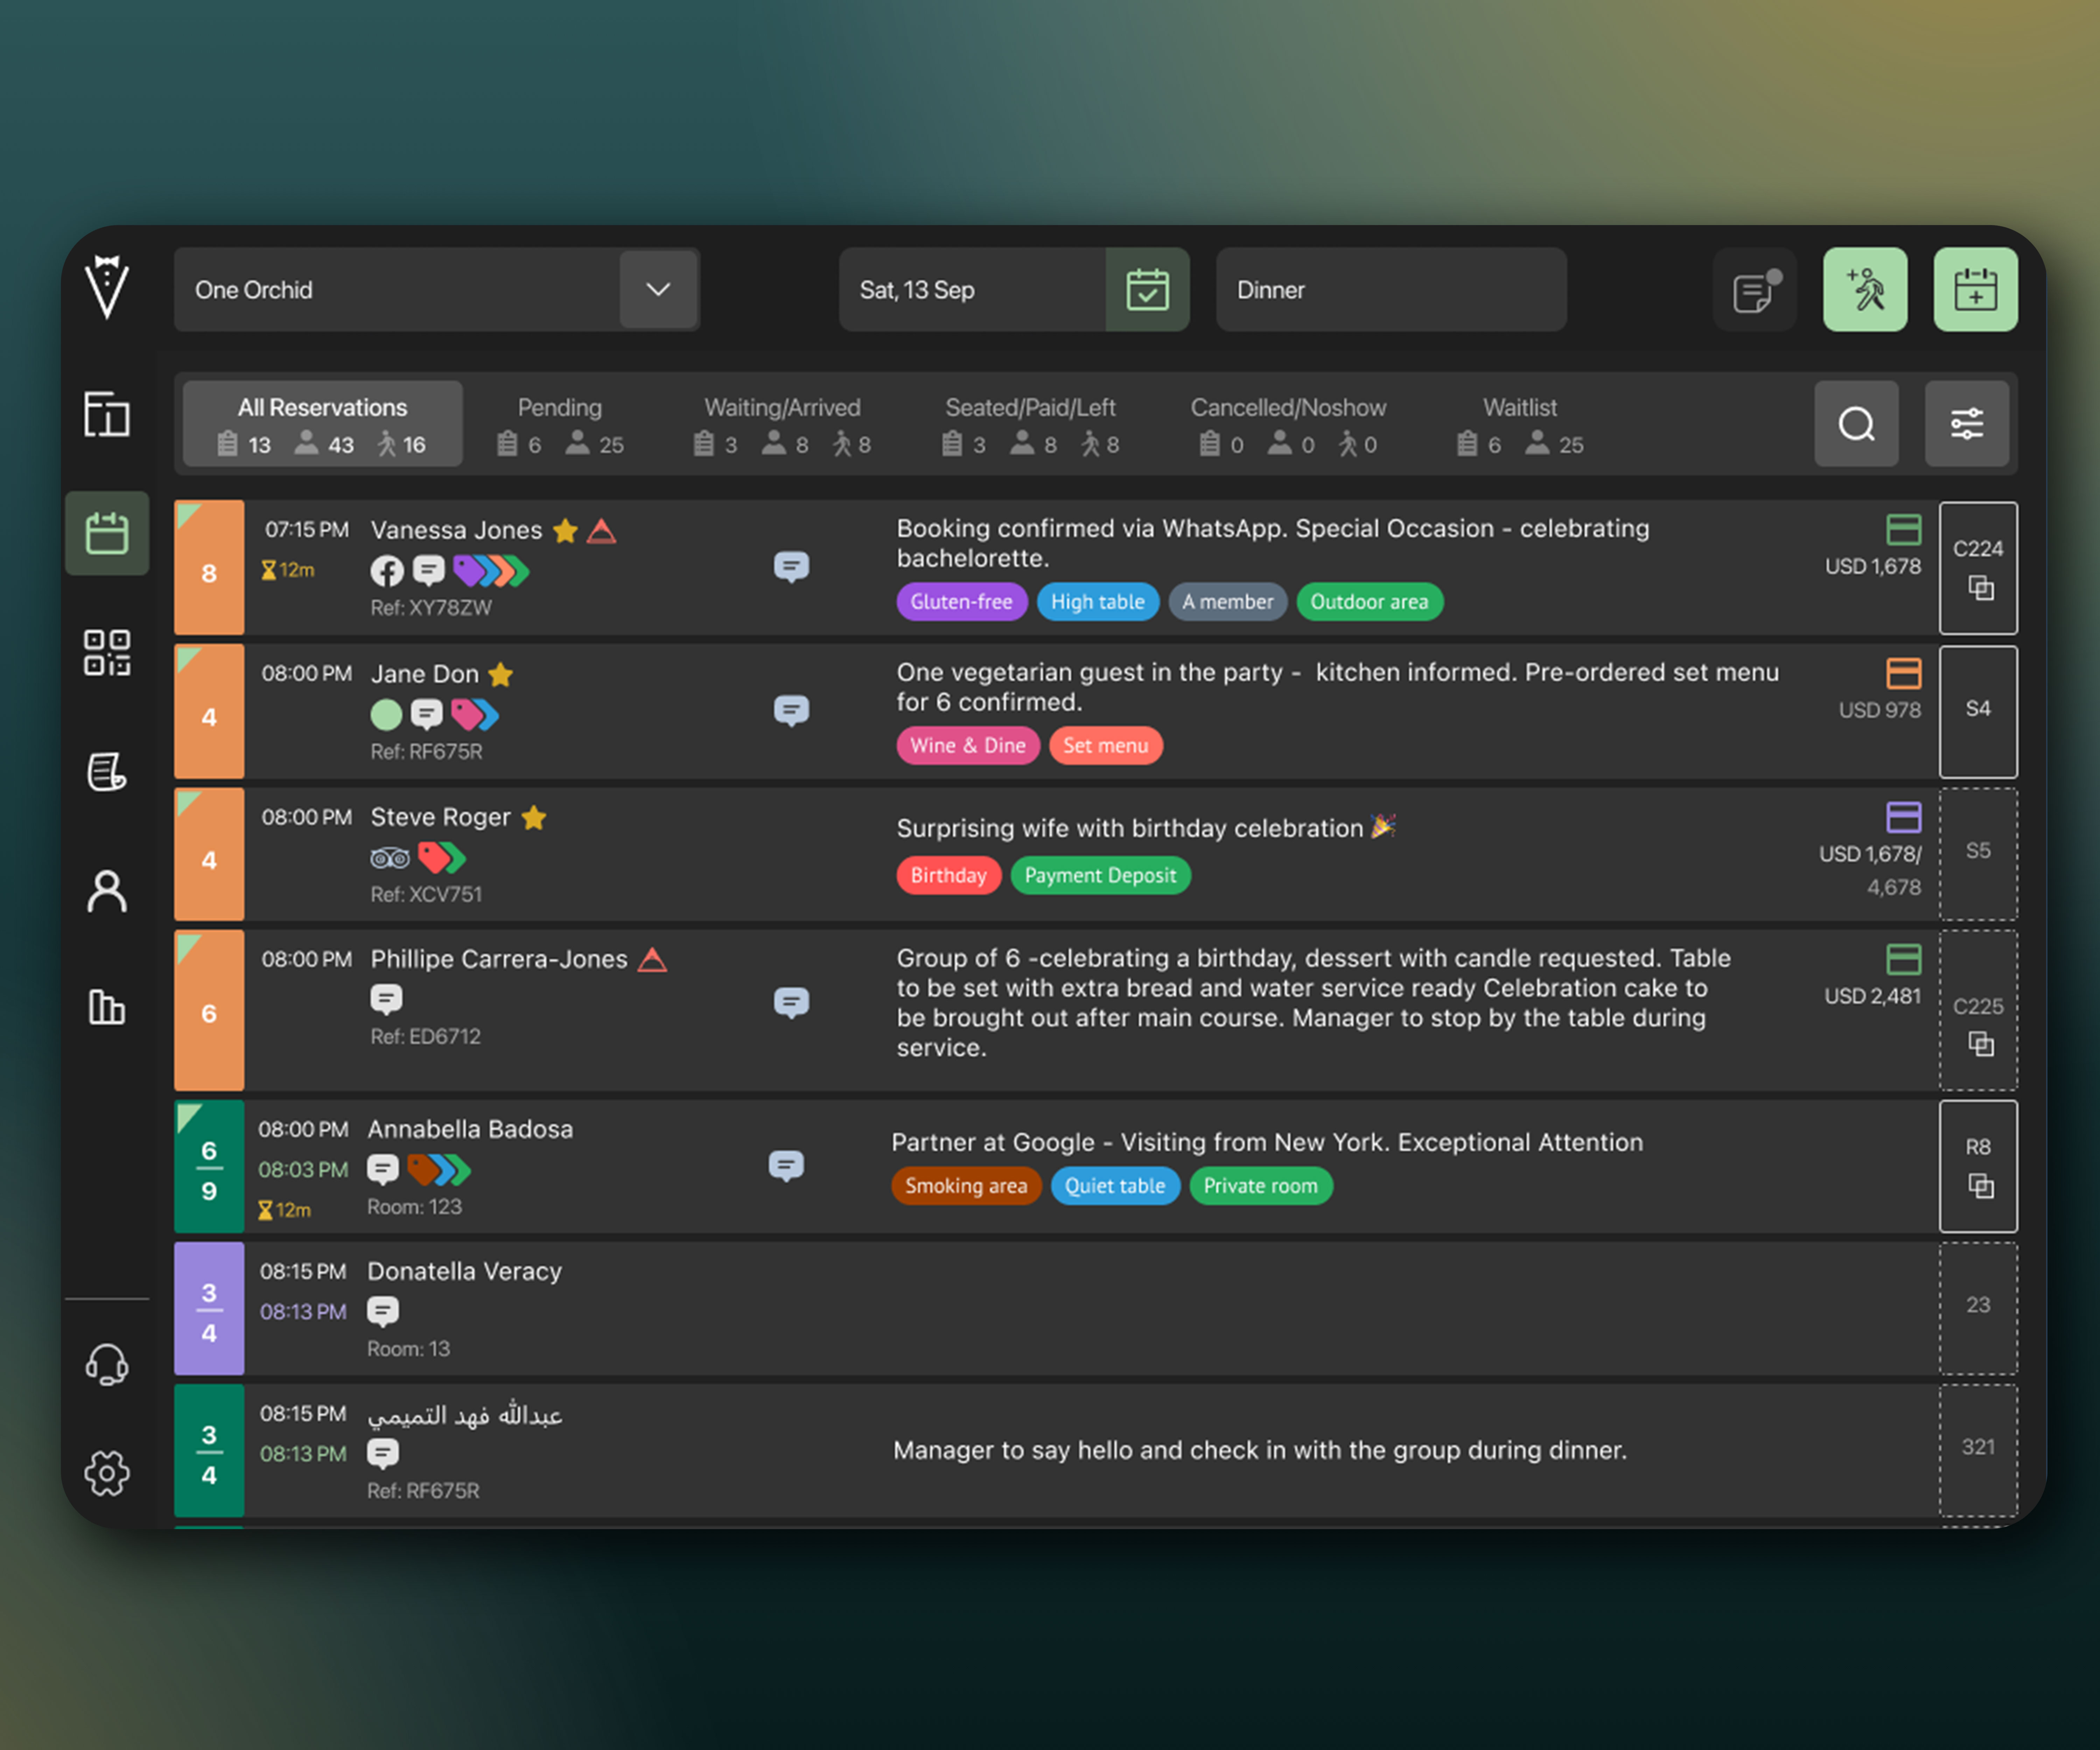Image resolution: width=2100 pixels, height=1750 pixels.
Task: Switch to All Reservations tab
Action: 323,424
